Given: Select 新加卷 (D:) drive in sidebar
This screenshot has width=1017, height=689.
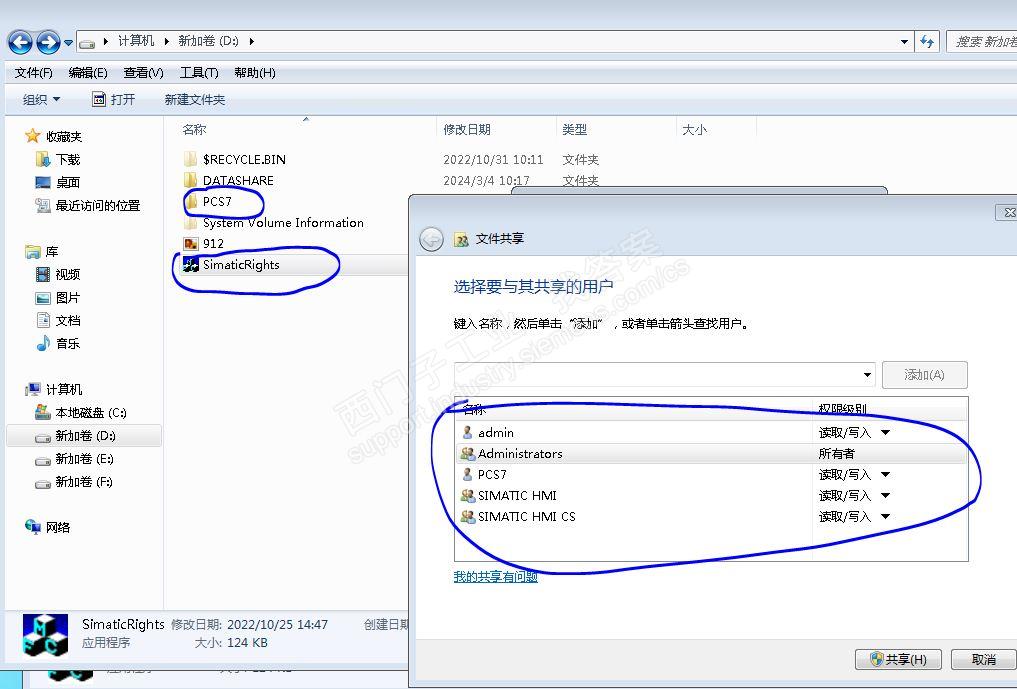Looking at the screenshot, I should pos(85,436).
